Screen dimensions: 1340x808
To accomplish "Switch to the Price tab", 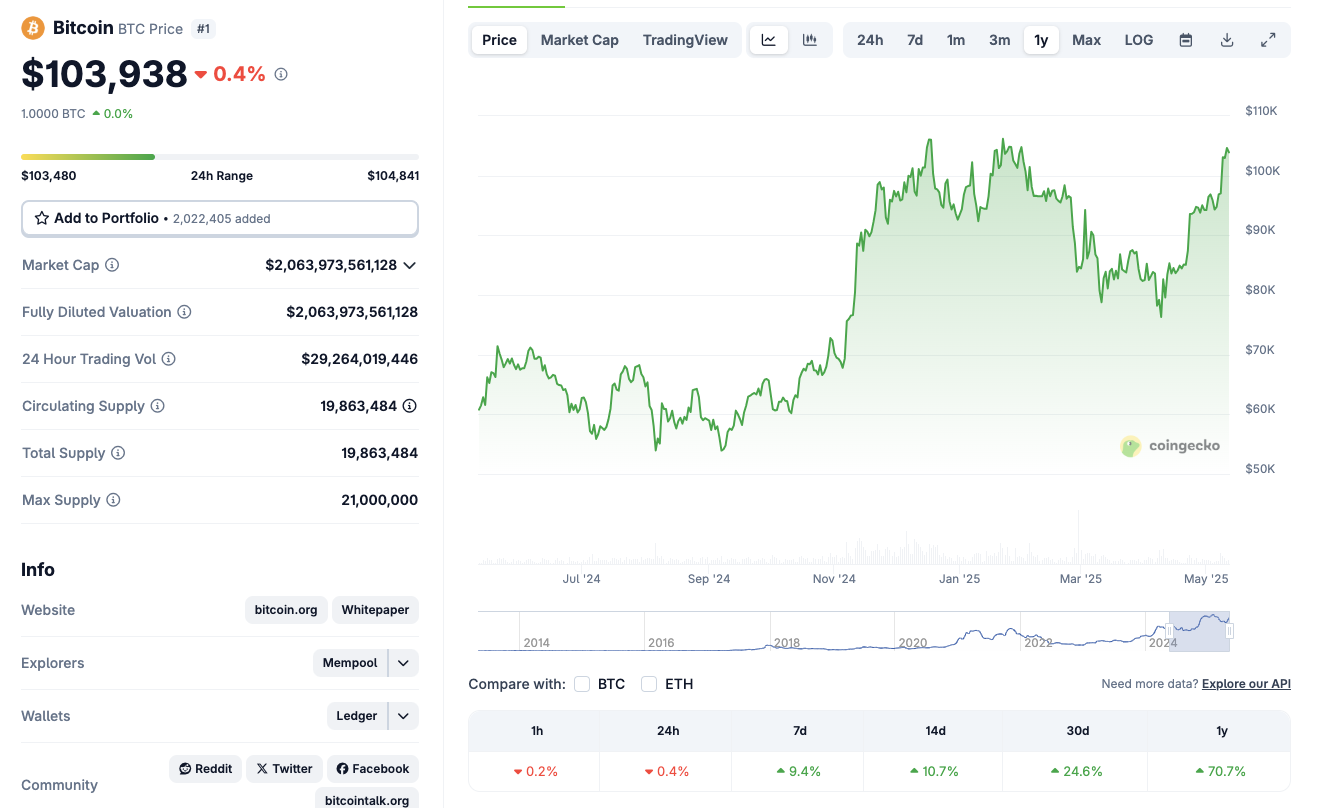I will tap(500, 40).
